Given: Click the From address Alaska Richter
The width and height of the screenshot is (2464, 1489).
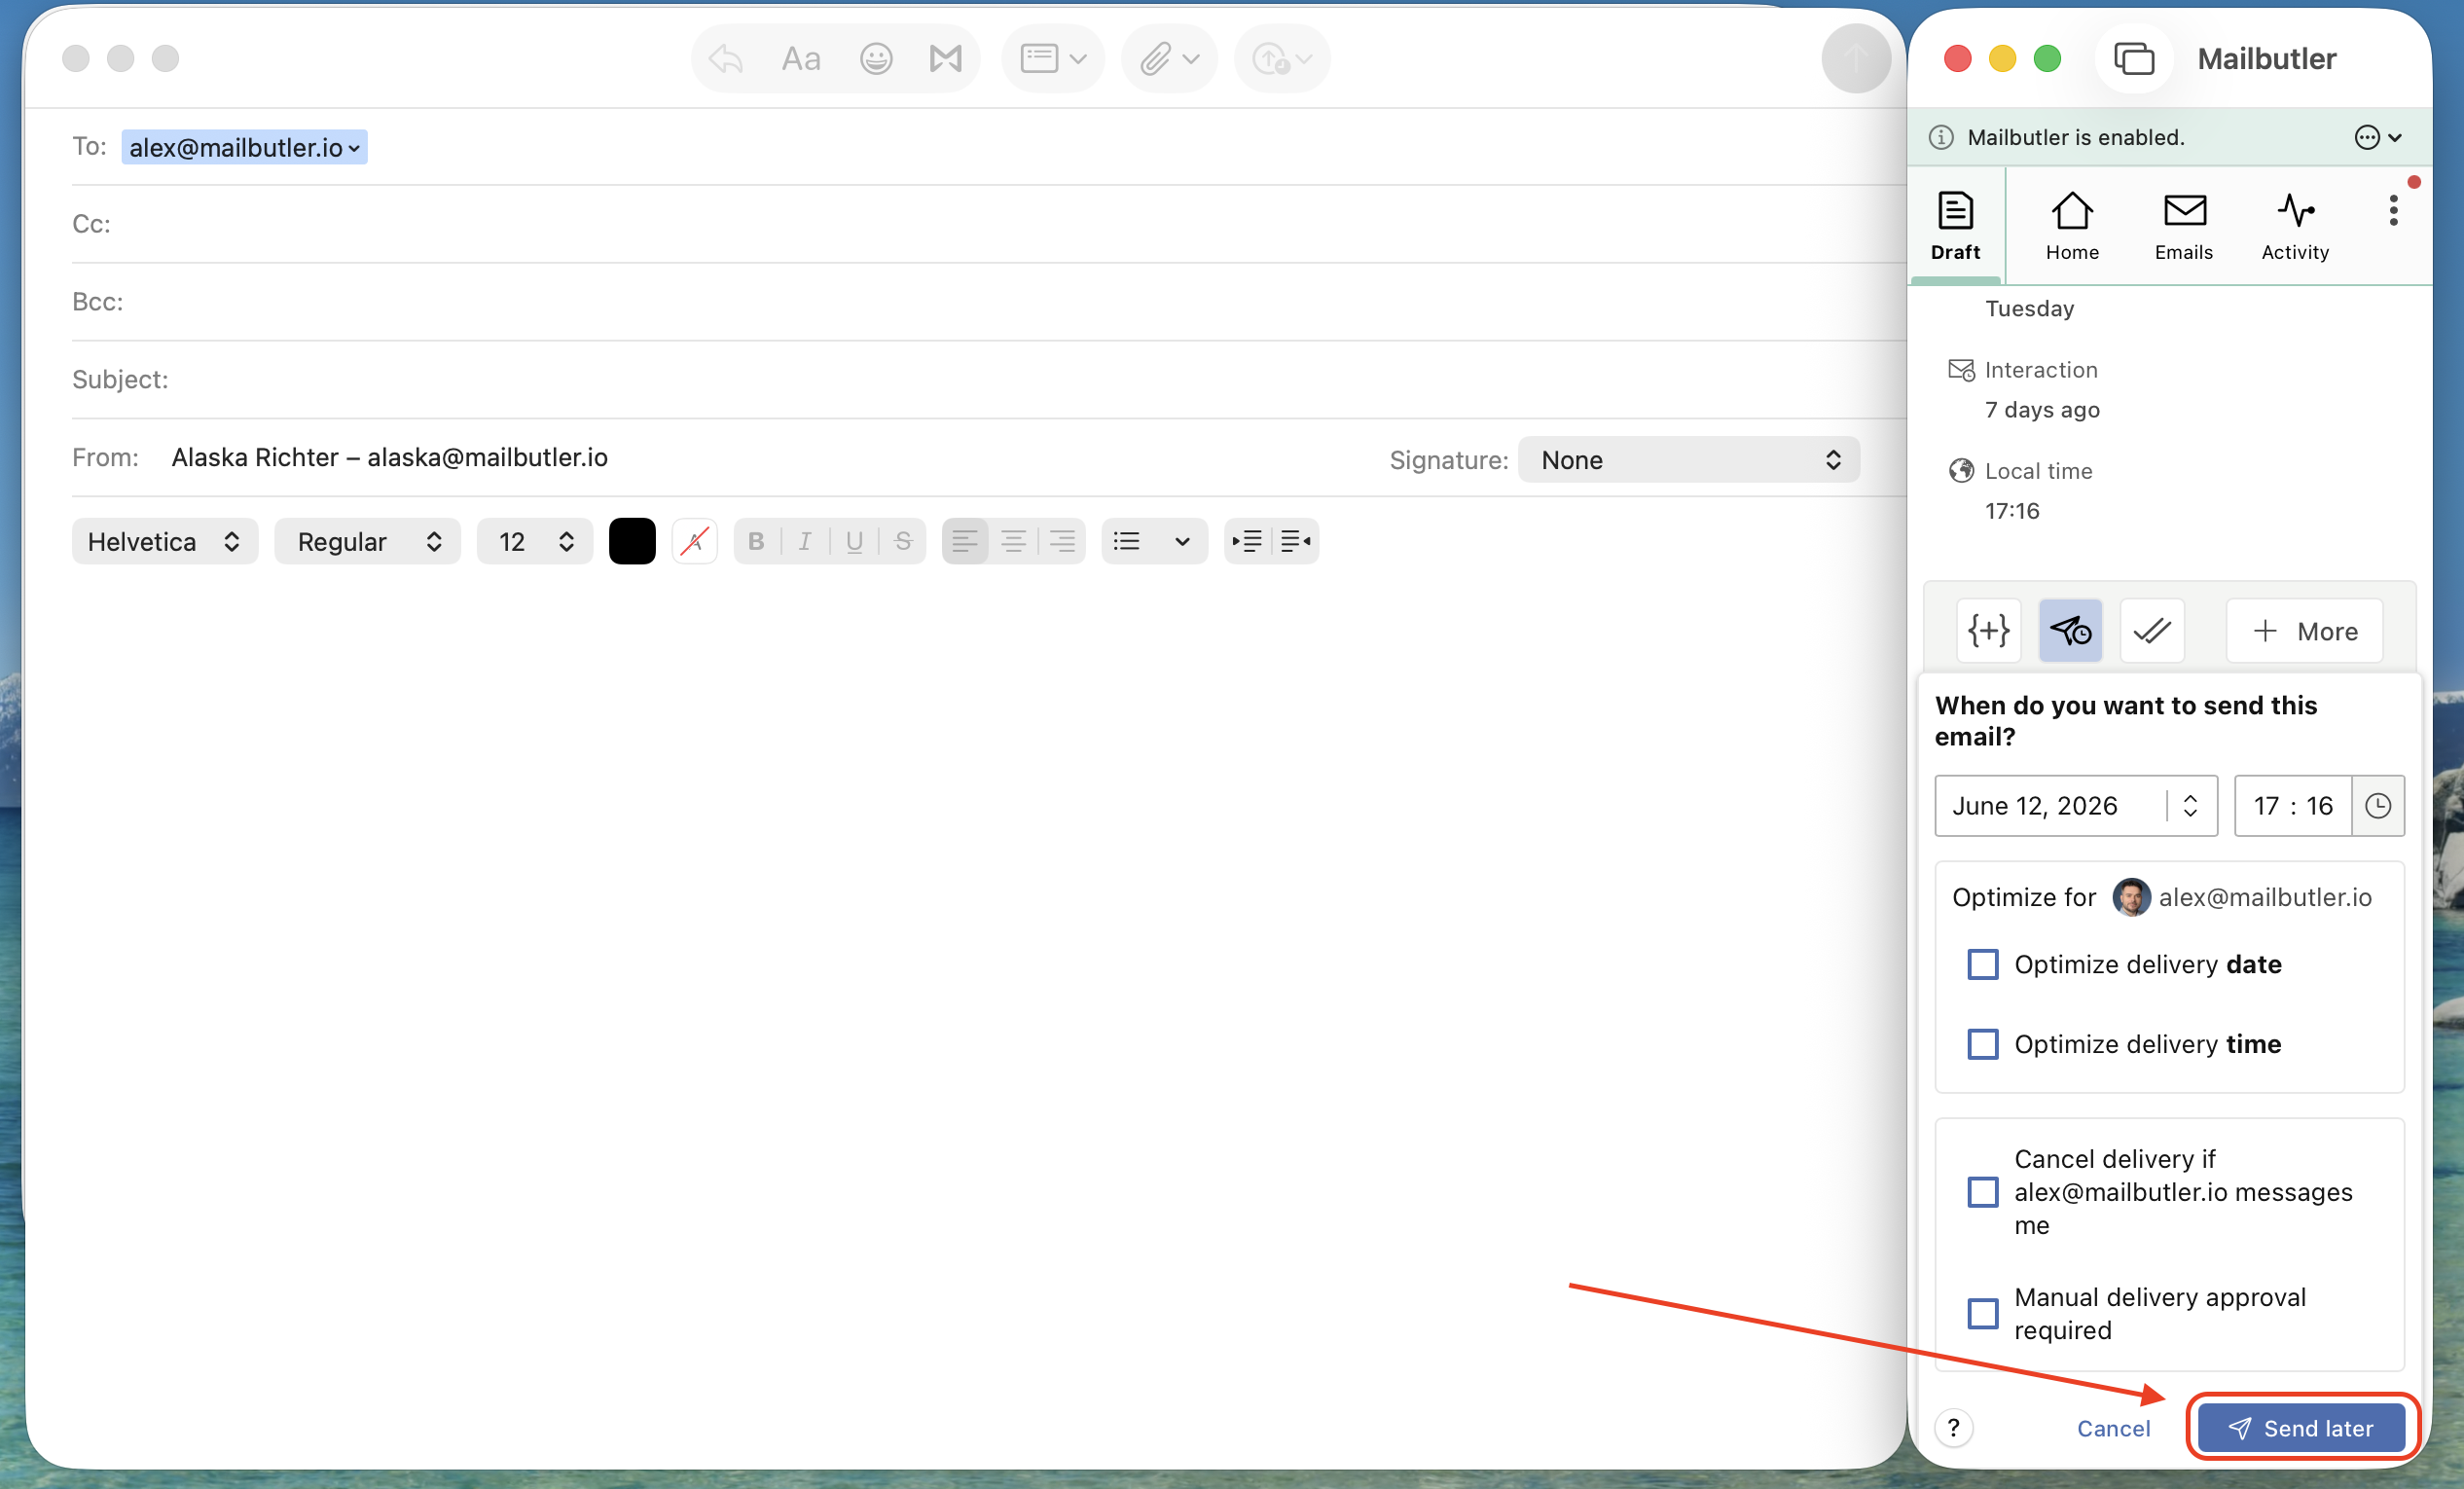Looking at the screenshot, I should point(389,458).
